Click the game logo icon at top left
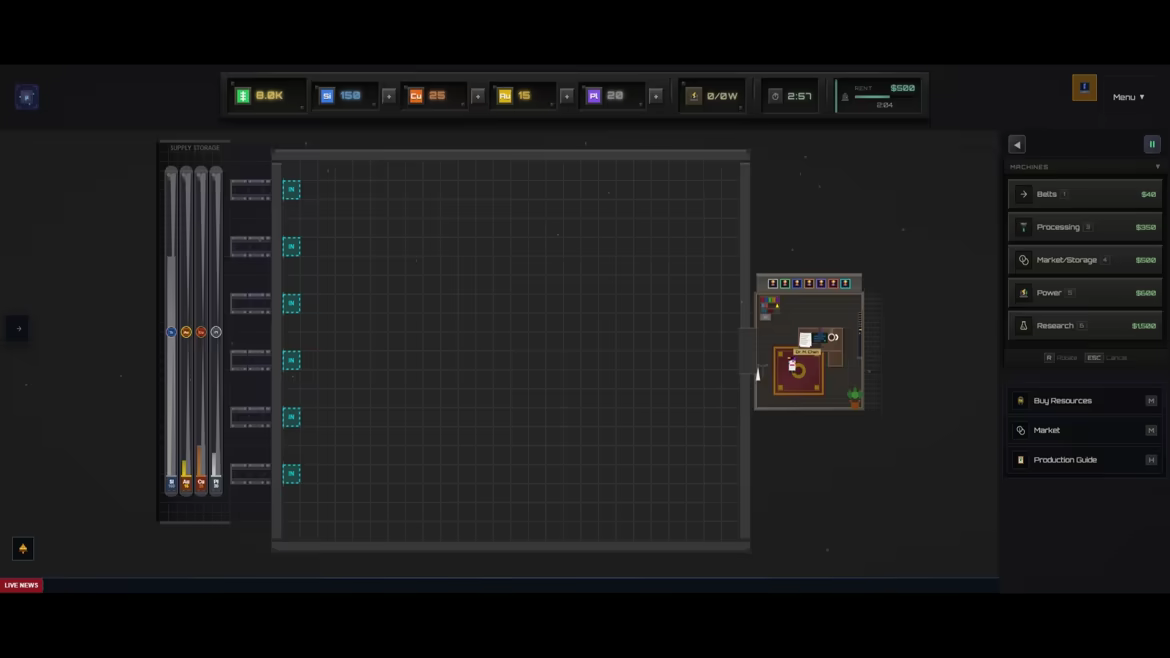The width and height of the screenshot is (1170, 658). (x=27, y=97)
